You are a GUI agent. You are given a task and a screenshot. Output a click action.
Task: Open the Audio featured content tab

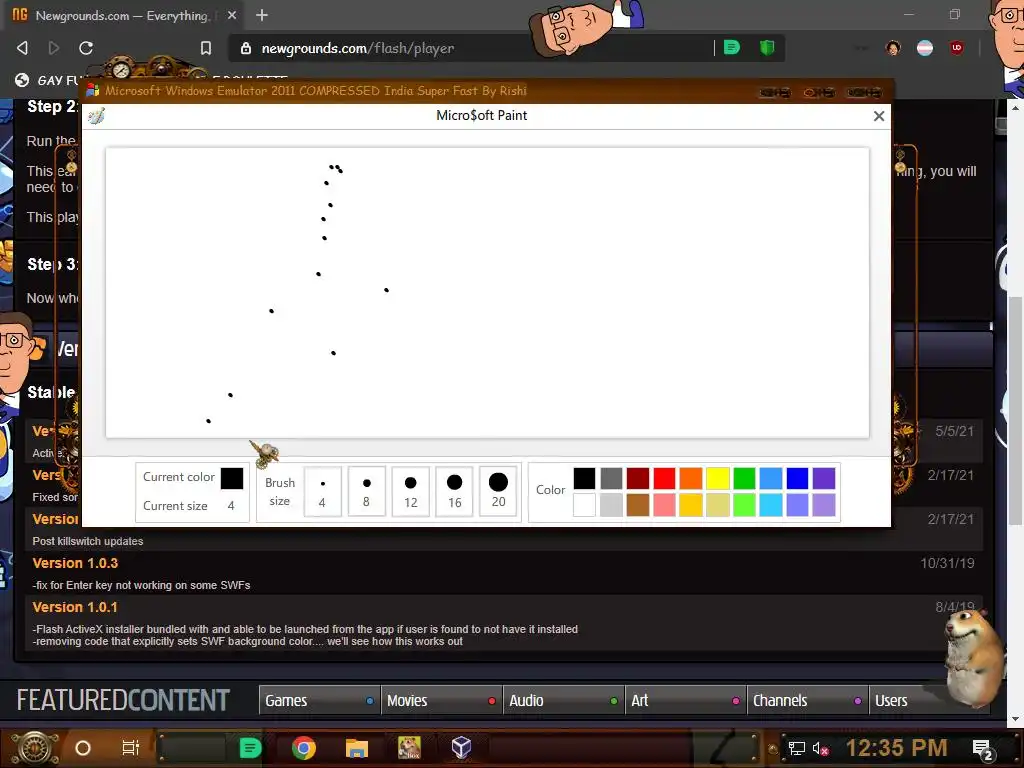(564, 700)
